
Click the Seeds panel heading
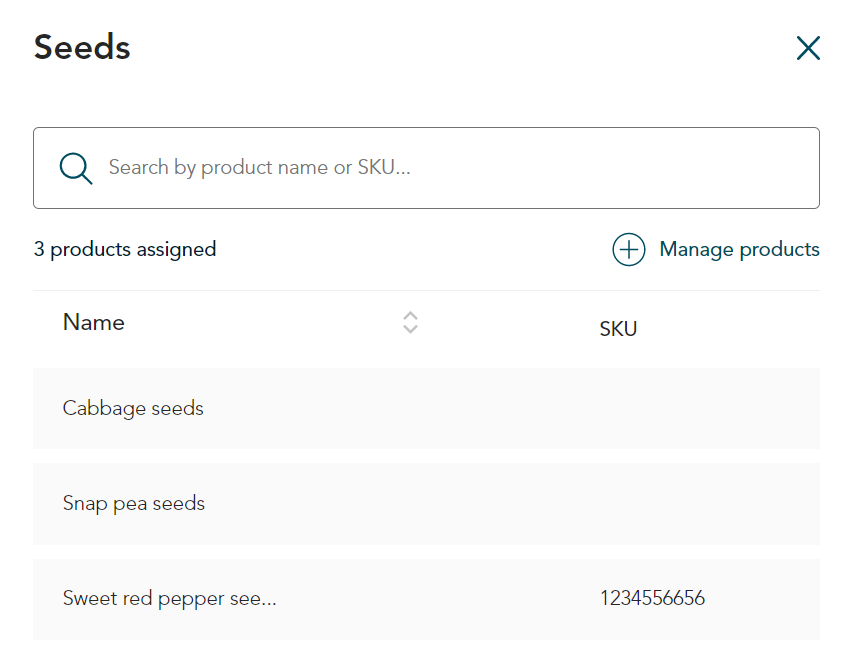pos(82,47)
